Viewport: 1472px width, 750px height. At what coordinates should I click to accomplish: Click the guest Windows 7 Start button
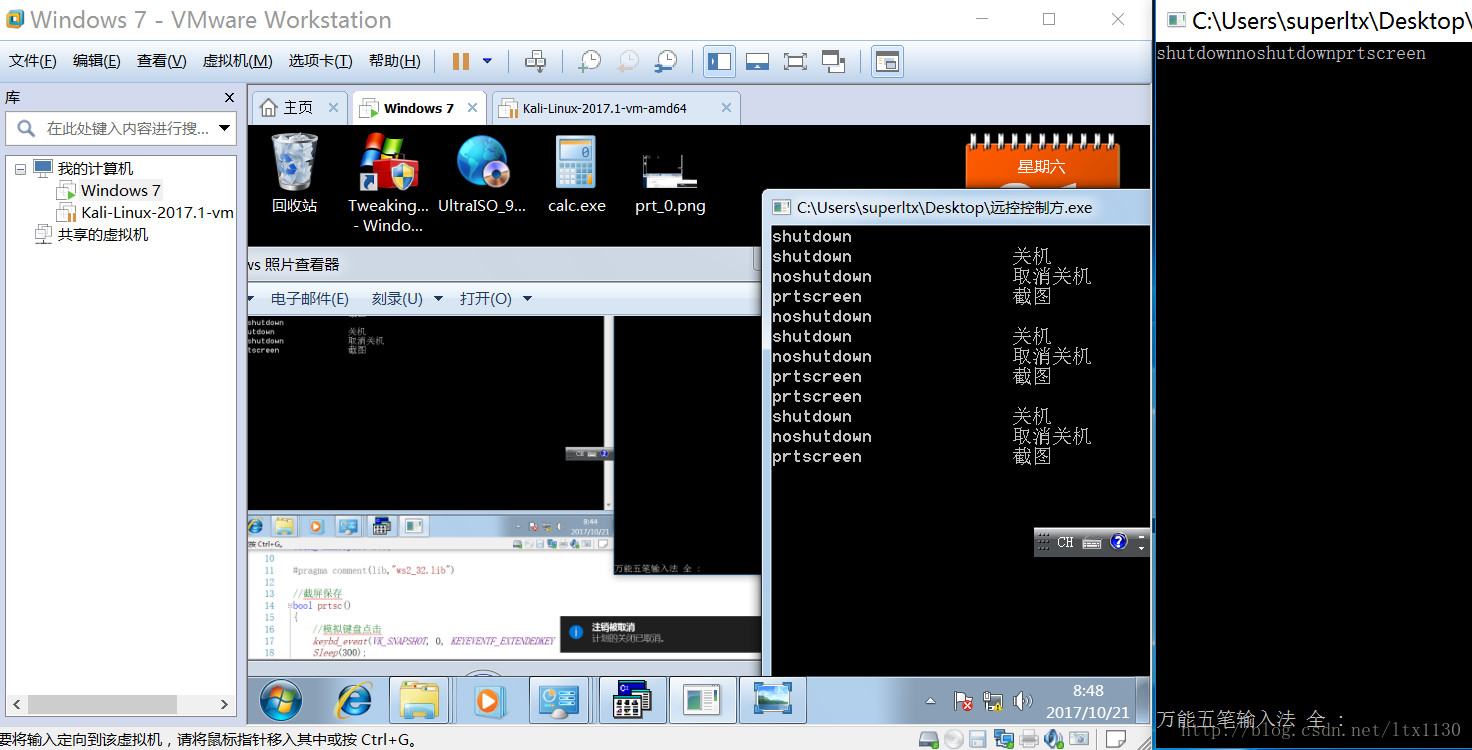point(281,700)
